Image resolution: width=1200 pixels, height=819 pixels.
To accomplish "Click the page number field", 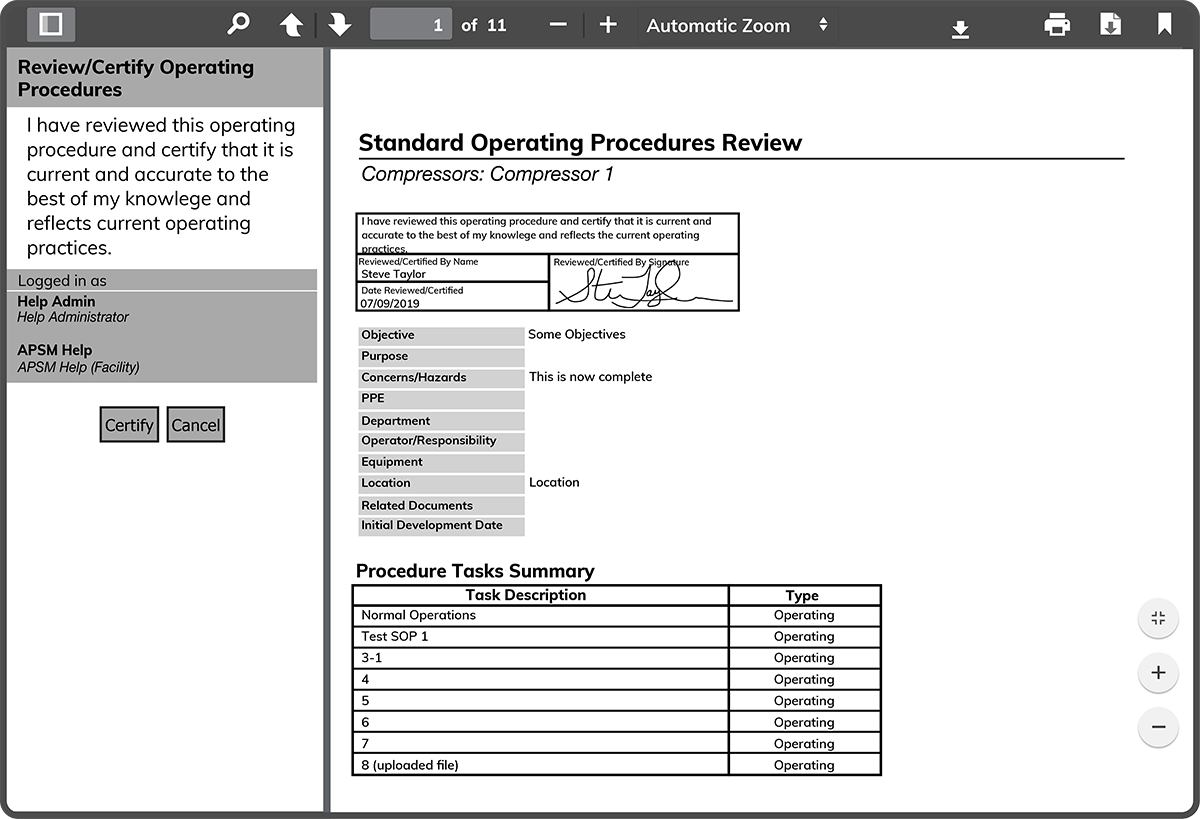I will (x=411, y=25).
